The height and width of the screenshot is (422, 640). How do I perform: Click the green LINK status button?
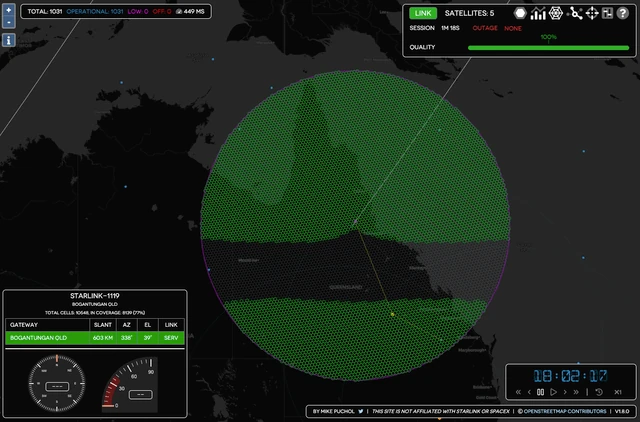tap(423, 13)
